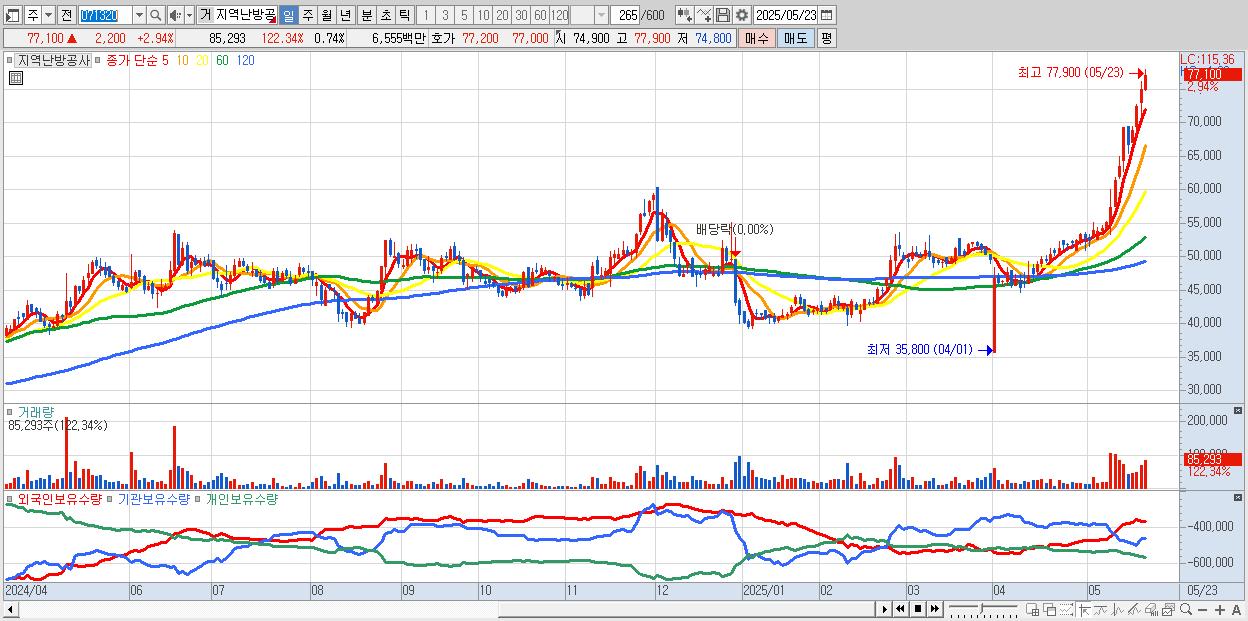Select the 년 (yearly) period button
Image resolution: width=1248 pixels, height=621 pixels.
click(x=345, y=15)
